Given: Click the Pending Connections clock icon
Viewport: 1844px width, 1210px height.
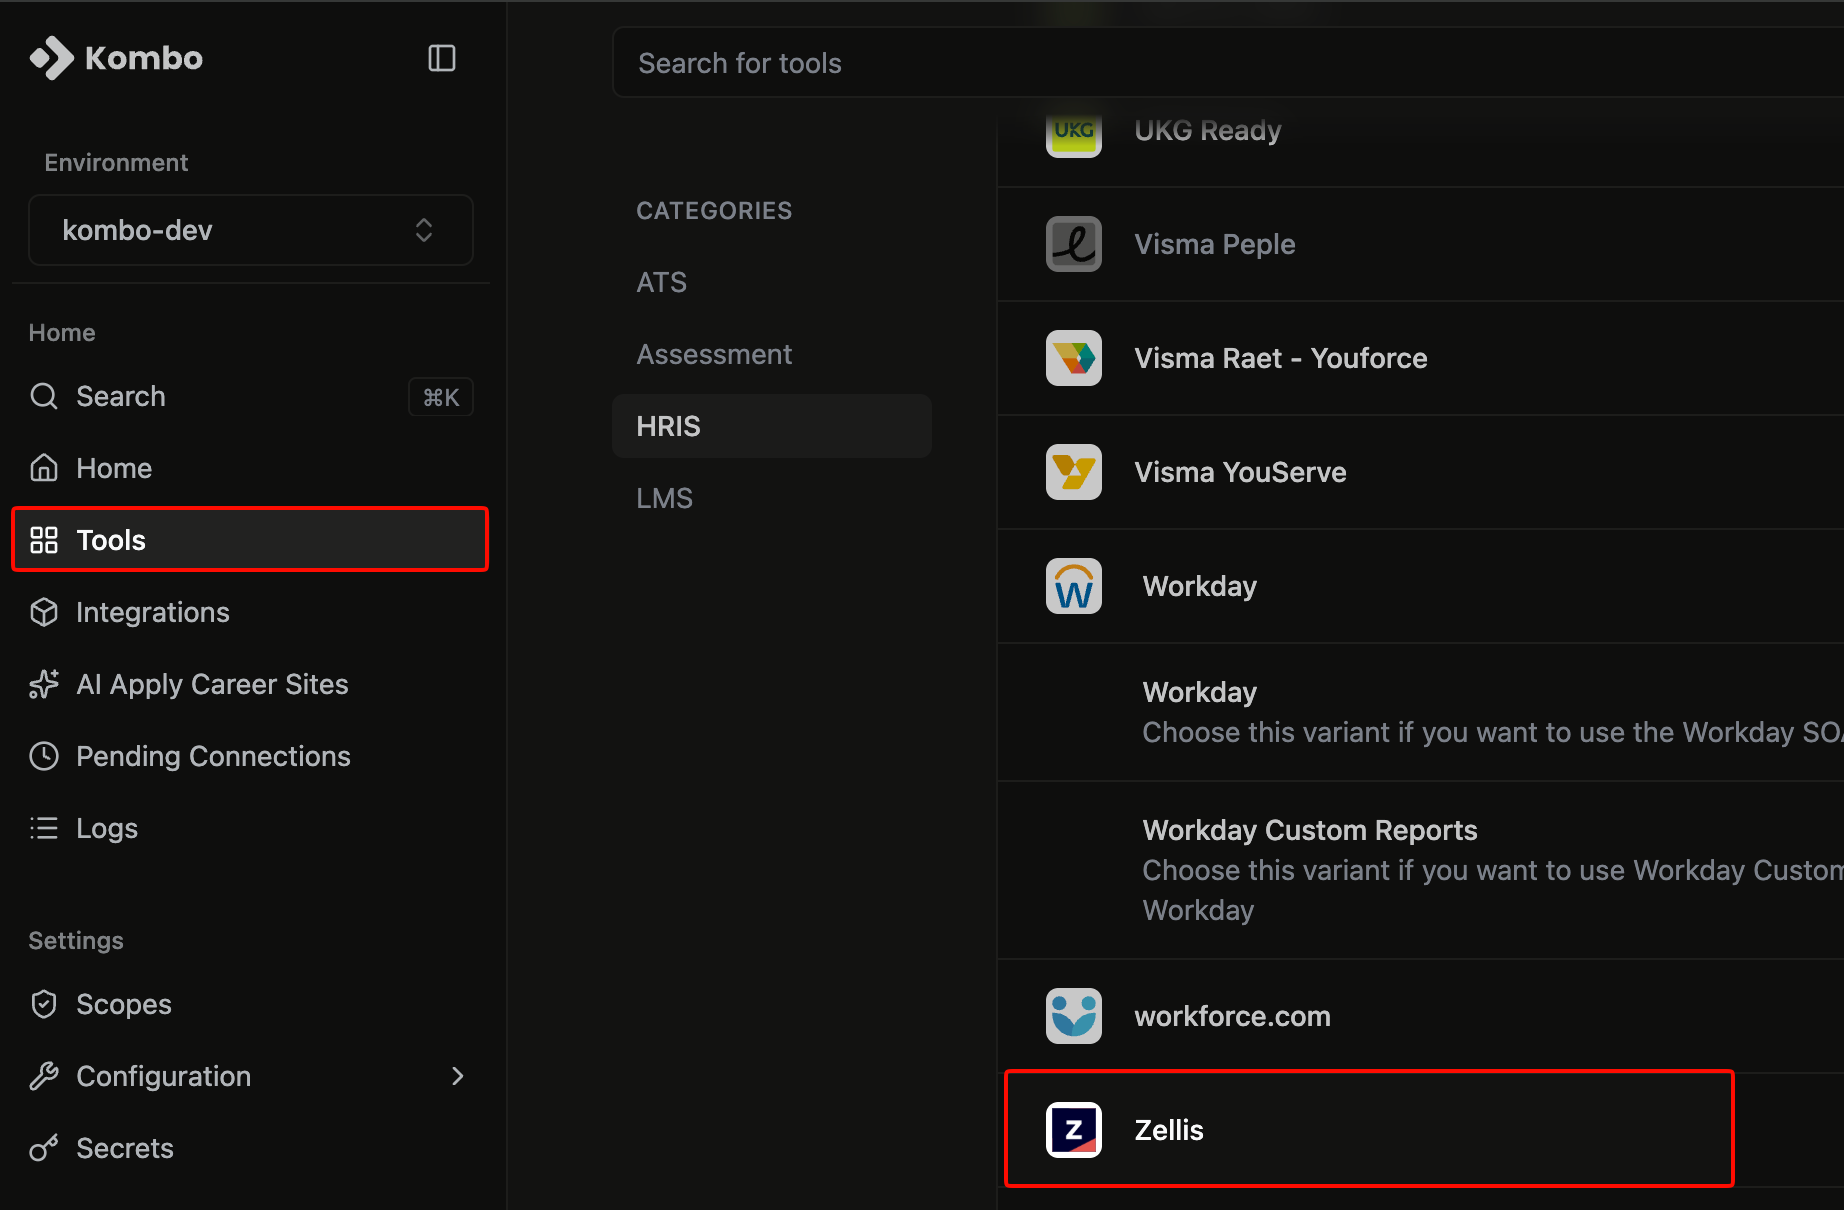Looking at the screenshot, I should [44, 756].
